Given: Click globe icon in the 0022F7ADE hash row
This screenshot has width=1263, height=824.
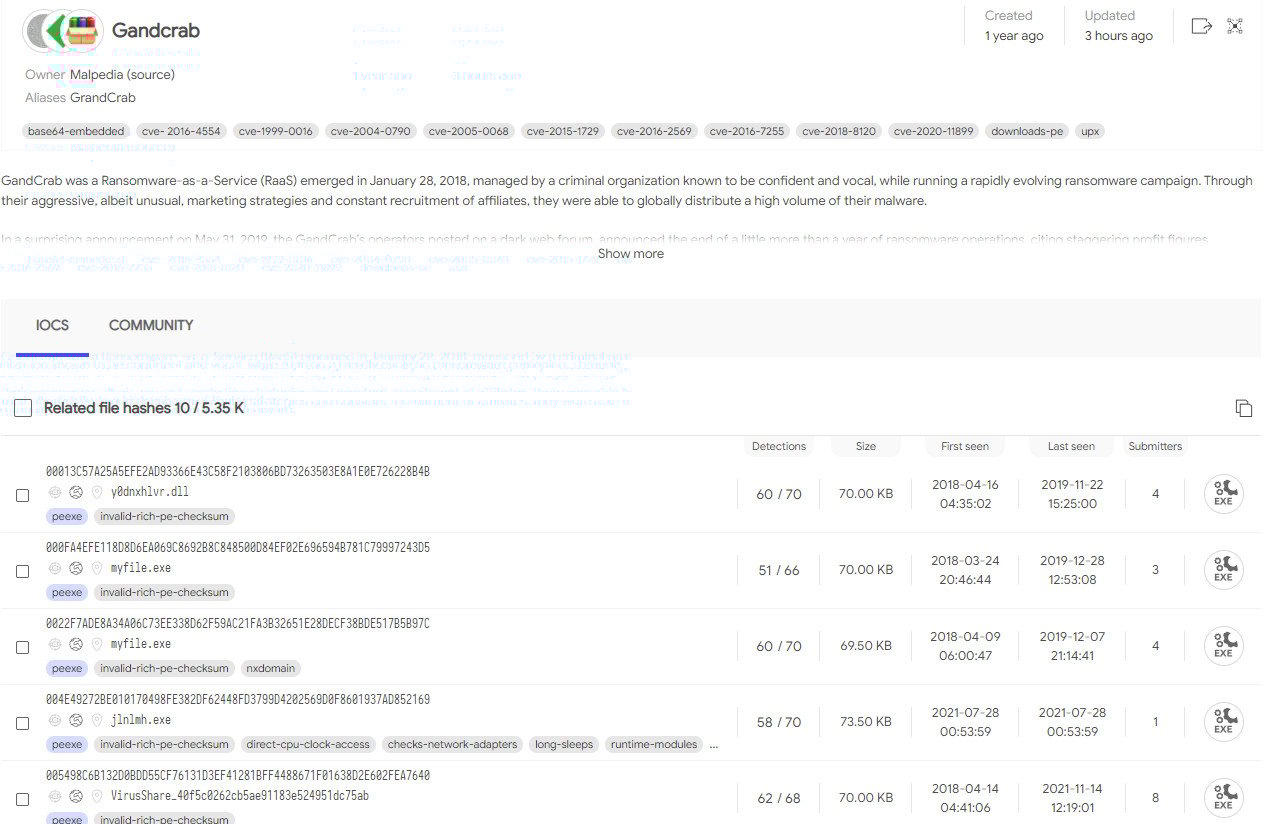Looking at the screenshot, I should (x=75, y=644).
